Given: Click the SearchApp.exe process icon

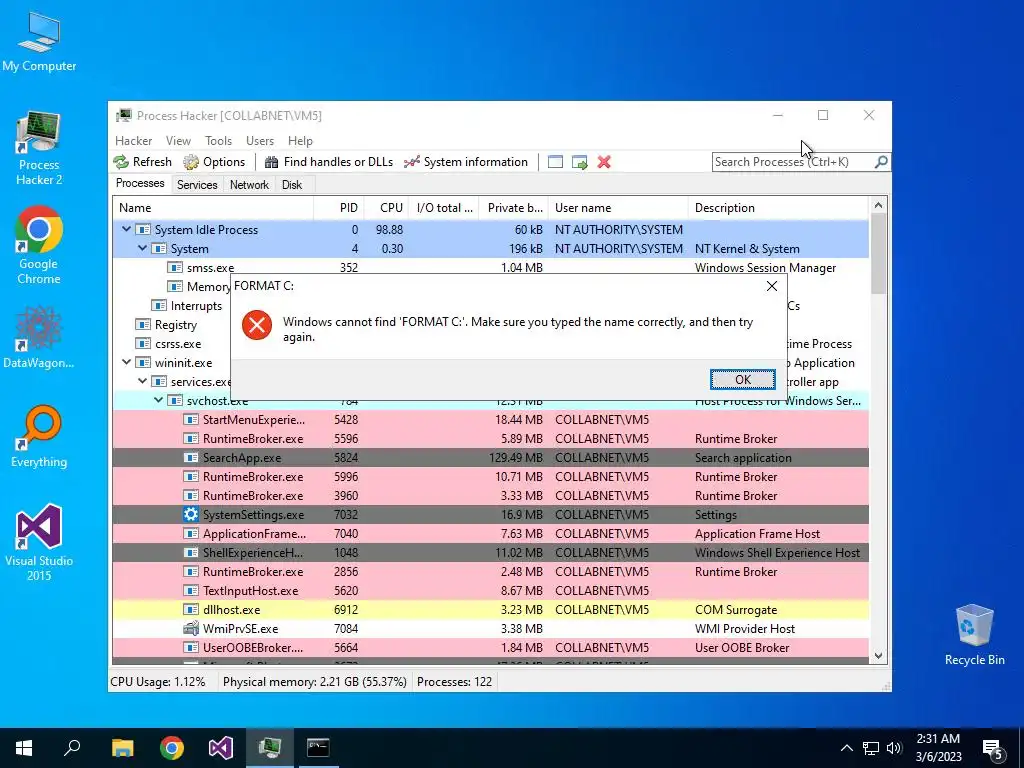Looking at the screenshot, I should tap(191, 458).
